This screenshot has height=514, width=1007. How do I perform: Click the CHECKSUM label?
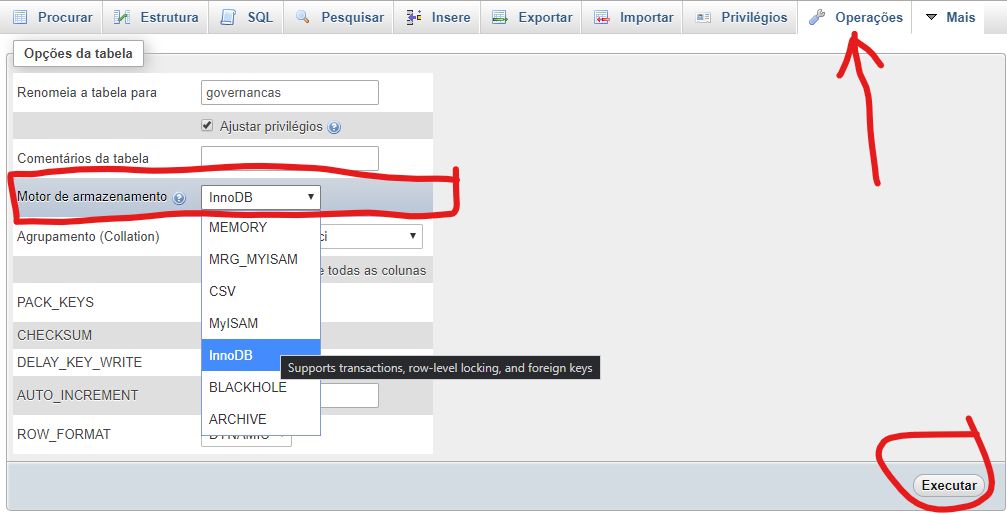point(55,335)
